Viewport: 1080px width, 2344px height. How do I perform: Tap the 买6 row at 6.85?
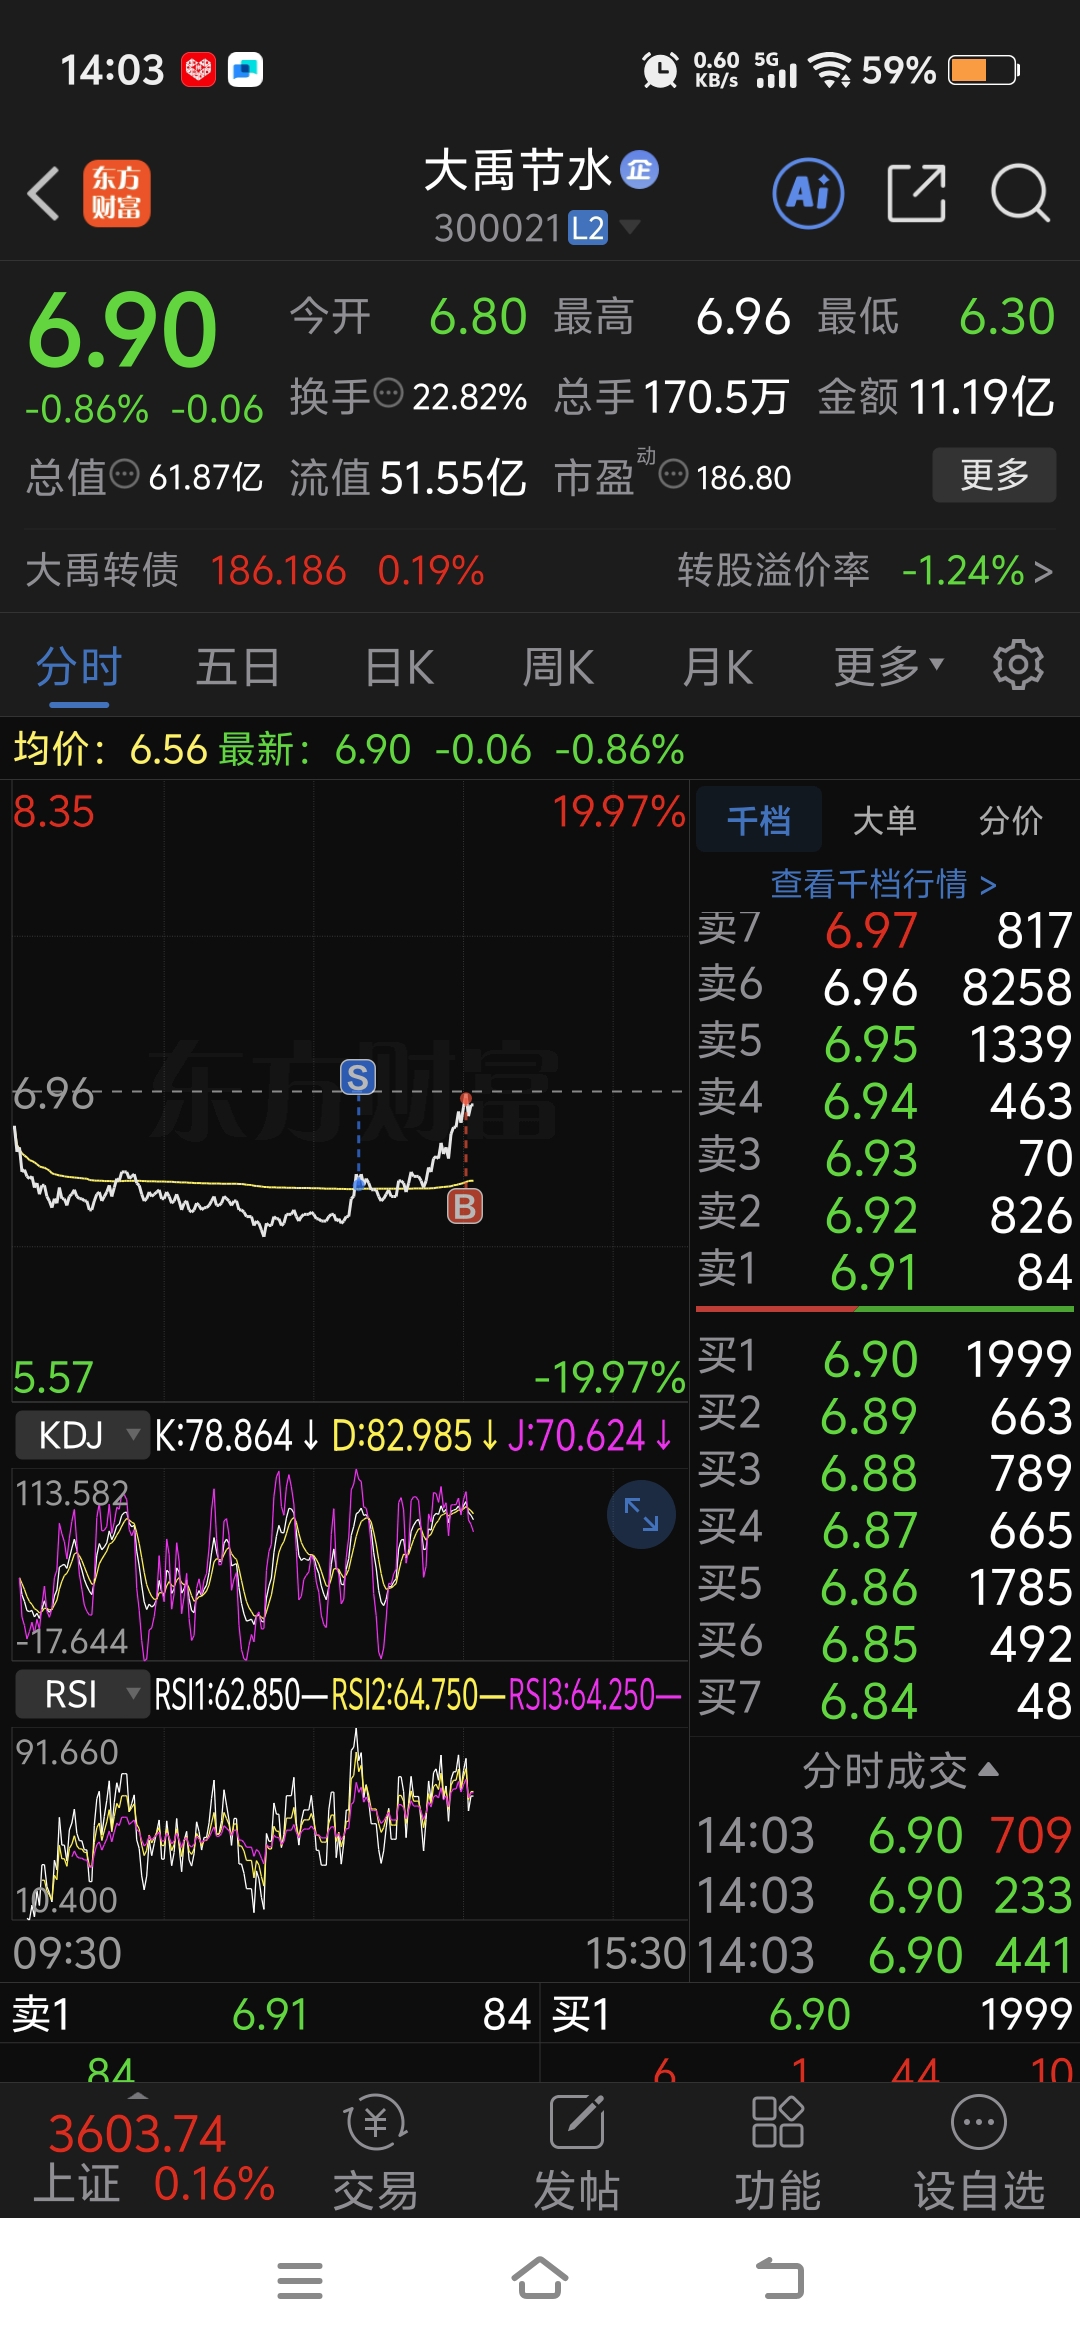pyautogui.click(x=885, y=1643)
